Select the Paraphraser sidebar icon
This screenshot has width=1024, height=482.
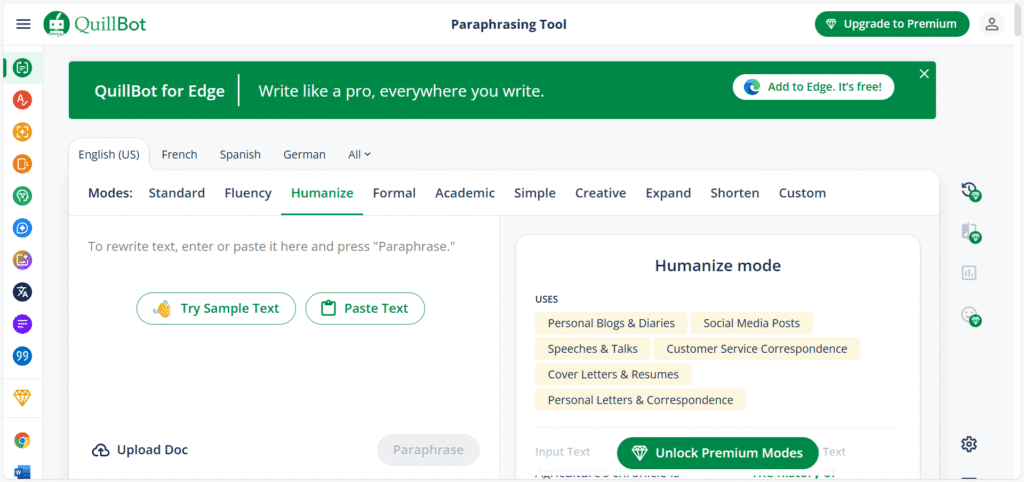[22, 67]
